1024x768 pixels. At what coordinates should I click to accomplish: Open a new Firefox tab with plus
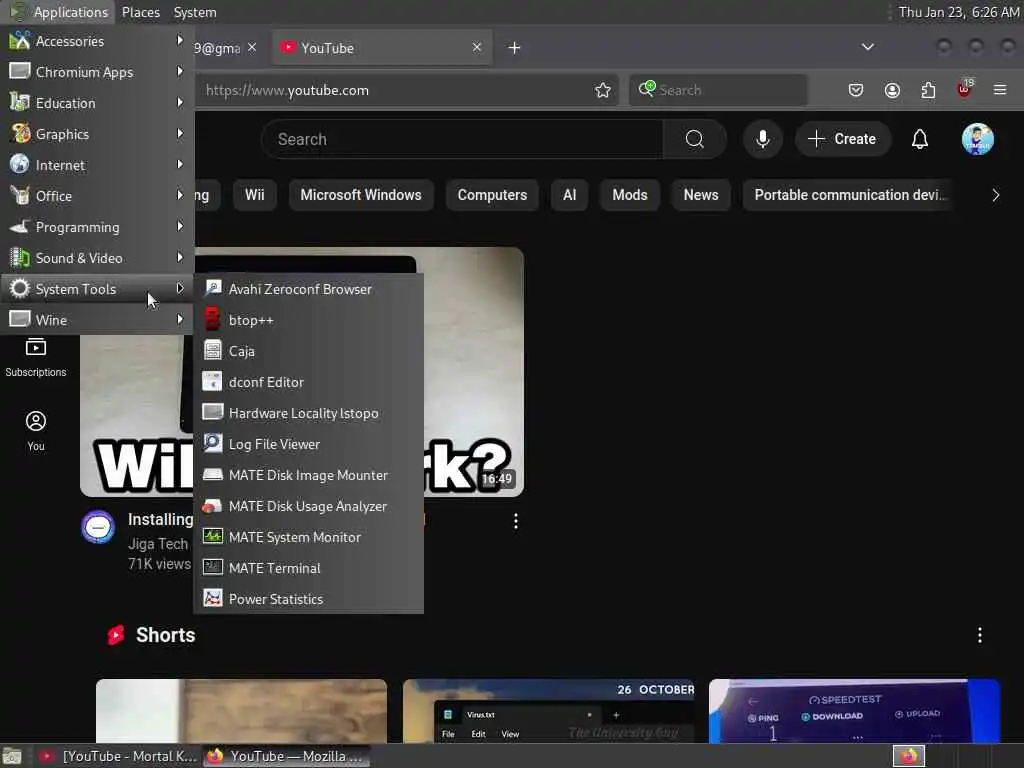tap(515, 48)
